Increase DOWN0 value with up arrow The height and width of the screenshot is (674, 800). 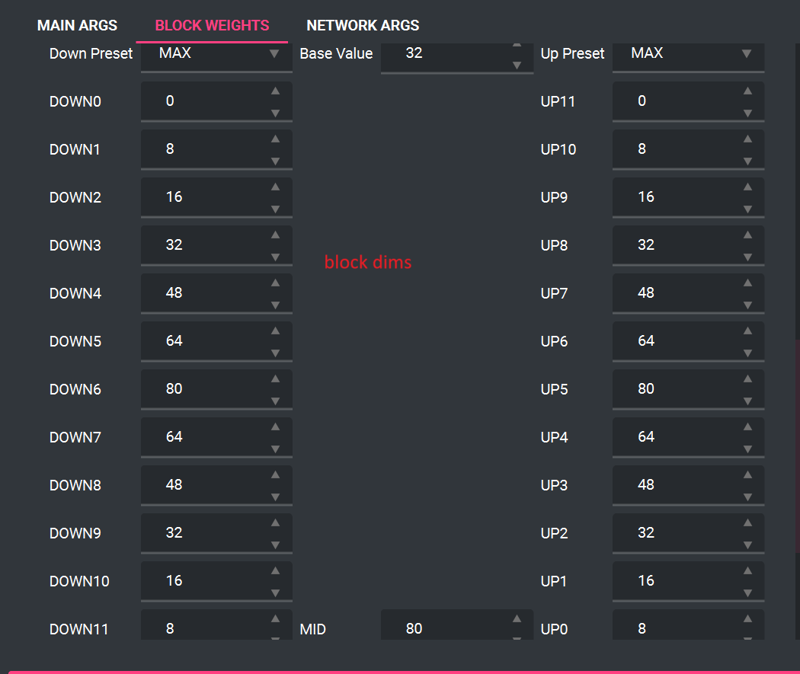pyautogui.click(x=276, y=91)
